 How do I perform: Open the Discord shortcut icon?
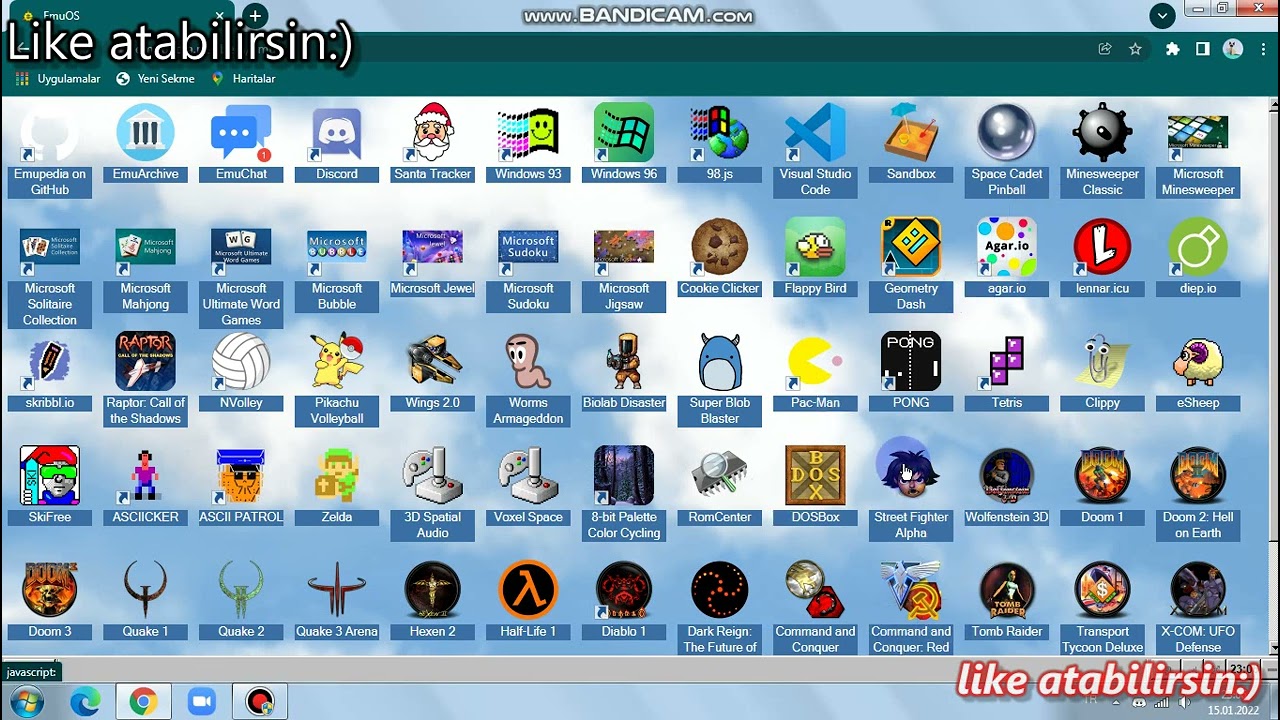(x=337, y=133)
